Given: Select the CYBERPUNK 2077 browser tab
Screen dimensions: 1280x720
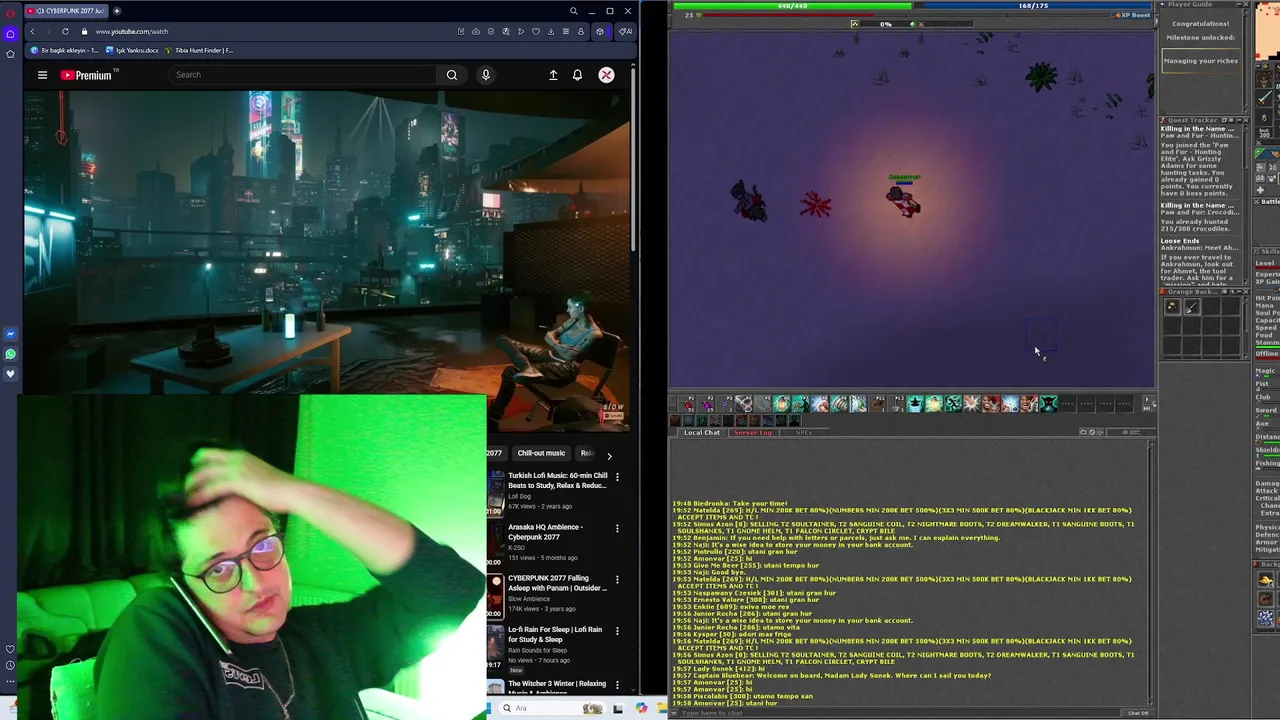Looking at the screenshot, I should click(66, 11).
